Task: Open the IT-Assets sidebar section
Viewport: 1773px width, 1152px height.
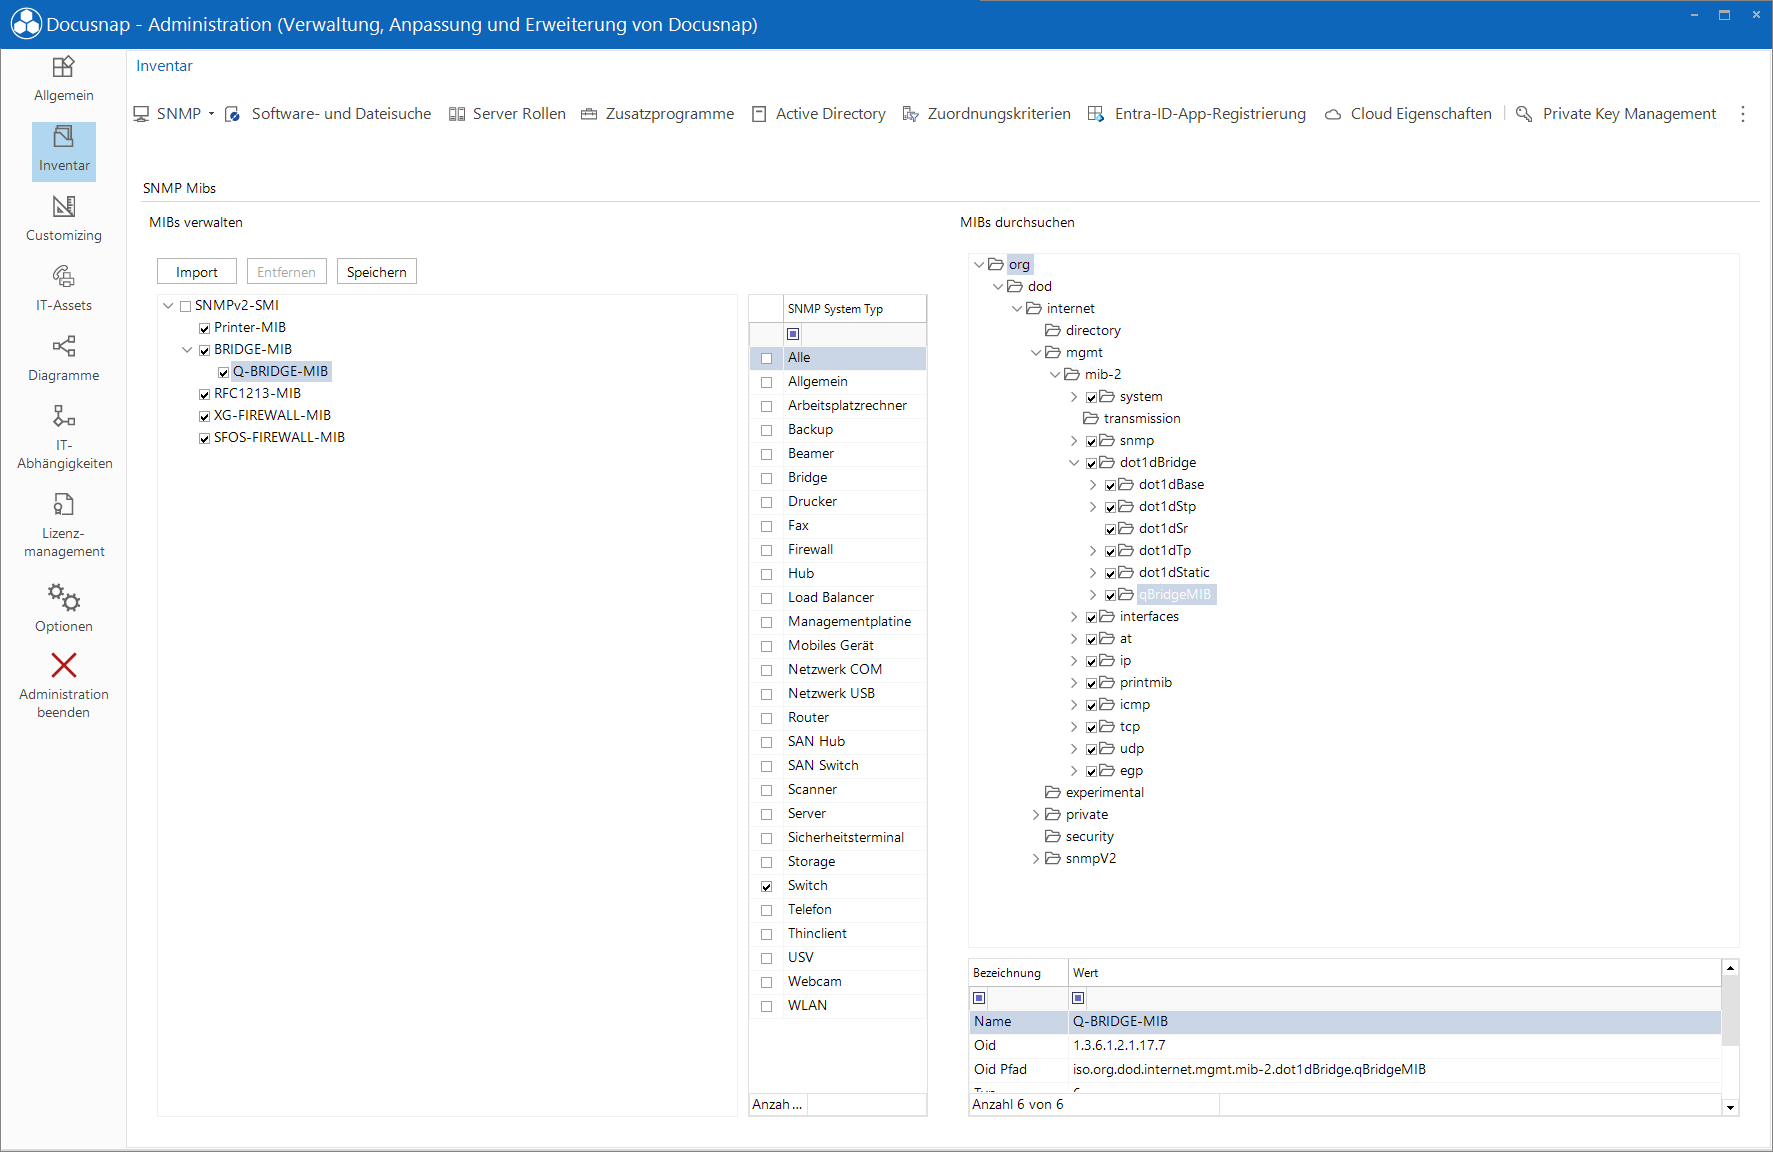Action: pyautogui.click(x=63, y=290)
